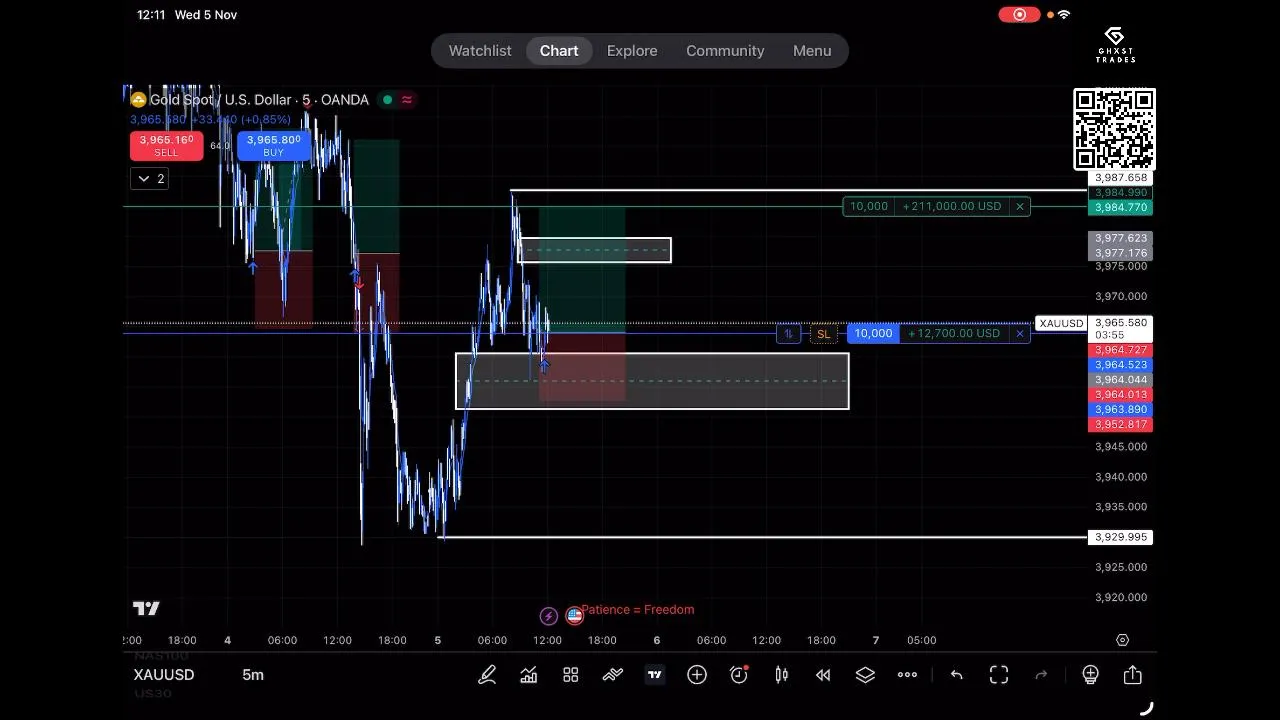Viewport: 1280px width, 720px height.
Task: Select the pencil drawing tools icon
Action: pos(487,675)
